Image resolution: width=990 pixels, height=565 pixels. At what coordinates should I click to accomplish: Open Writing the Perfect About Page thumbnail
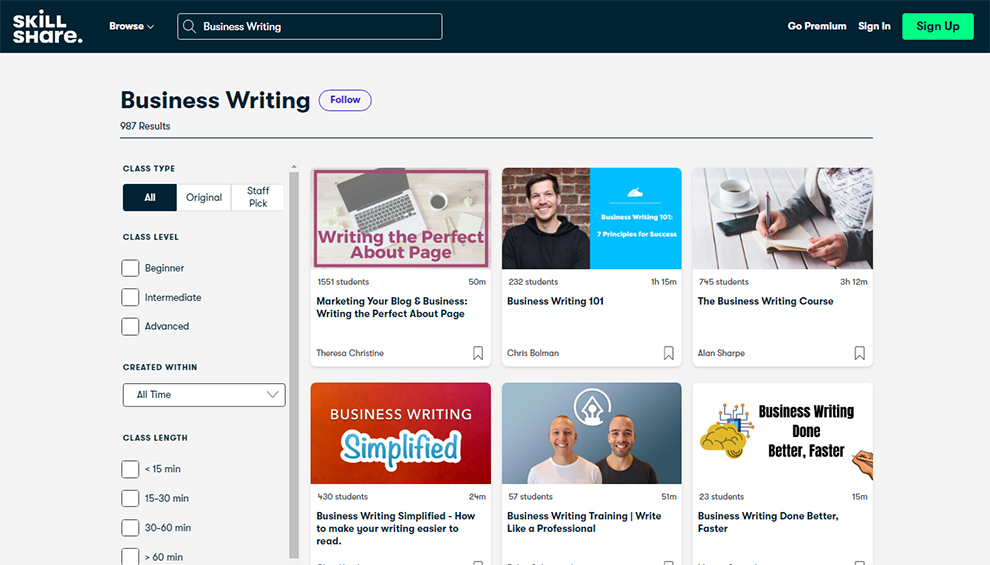pyautogui.click(x=400, y=218)
